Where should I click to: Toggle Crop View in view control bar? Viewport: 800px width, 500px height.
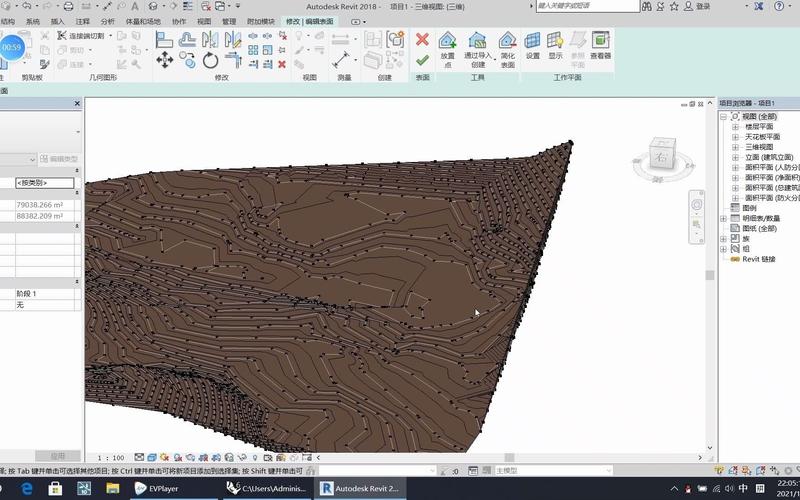coord(203,457)
